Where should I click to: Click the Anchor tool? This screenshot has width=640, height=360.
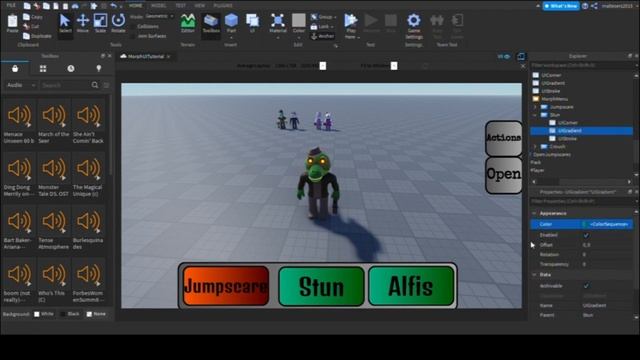323,36
